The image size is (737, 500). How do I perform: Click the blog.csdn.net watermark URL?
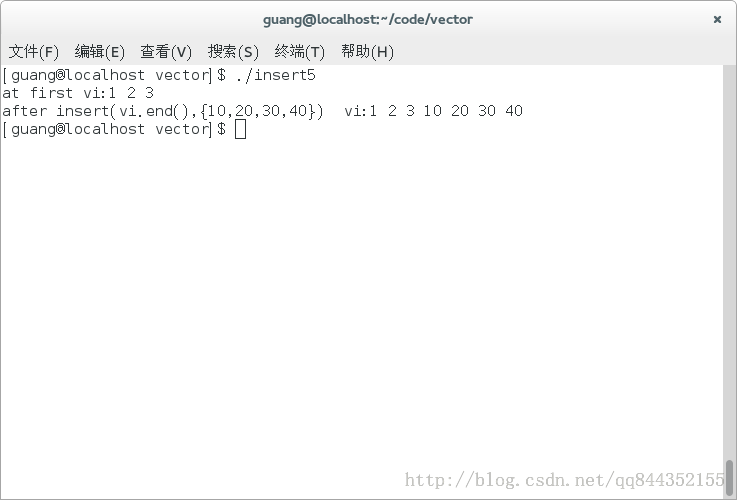(564, 480)
